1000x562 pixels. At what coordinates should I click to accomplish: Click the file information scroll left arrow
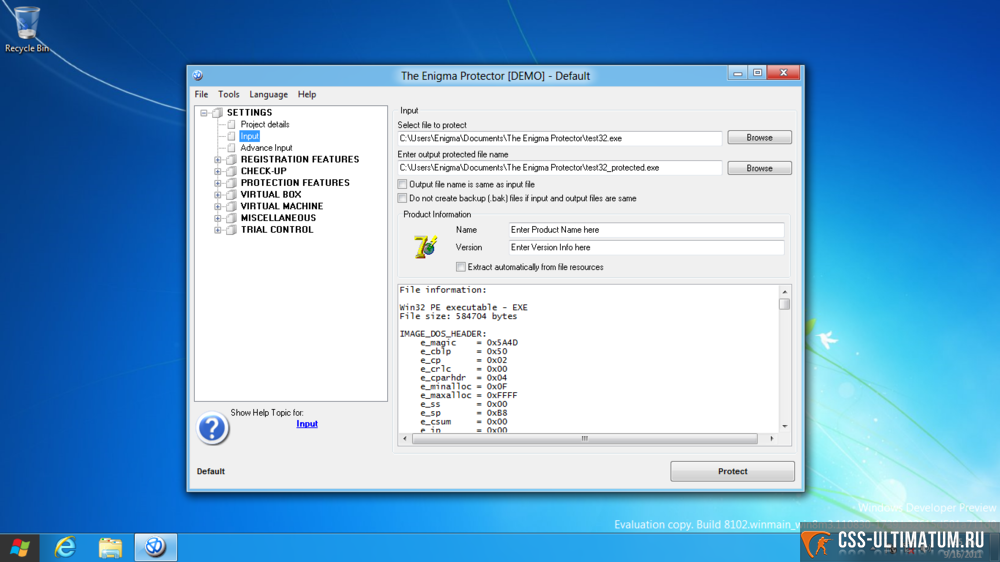[405, 438]
